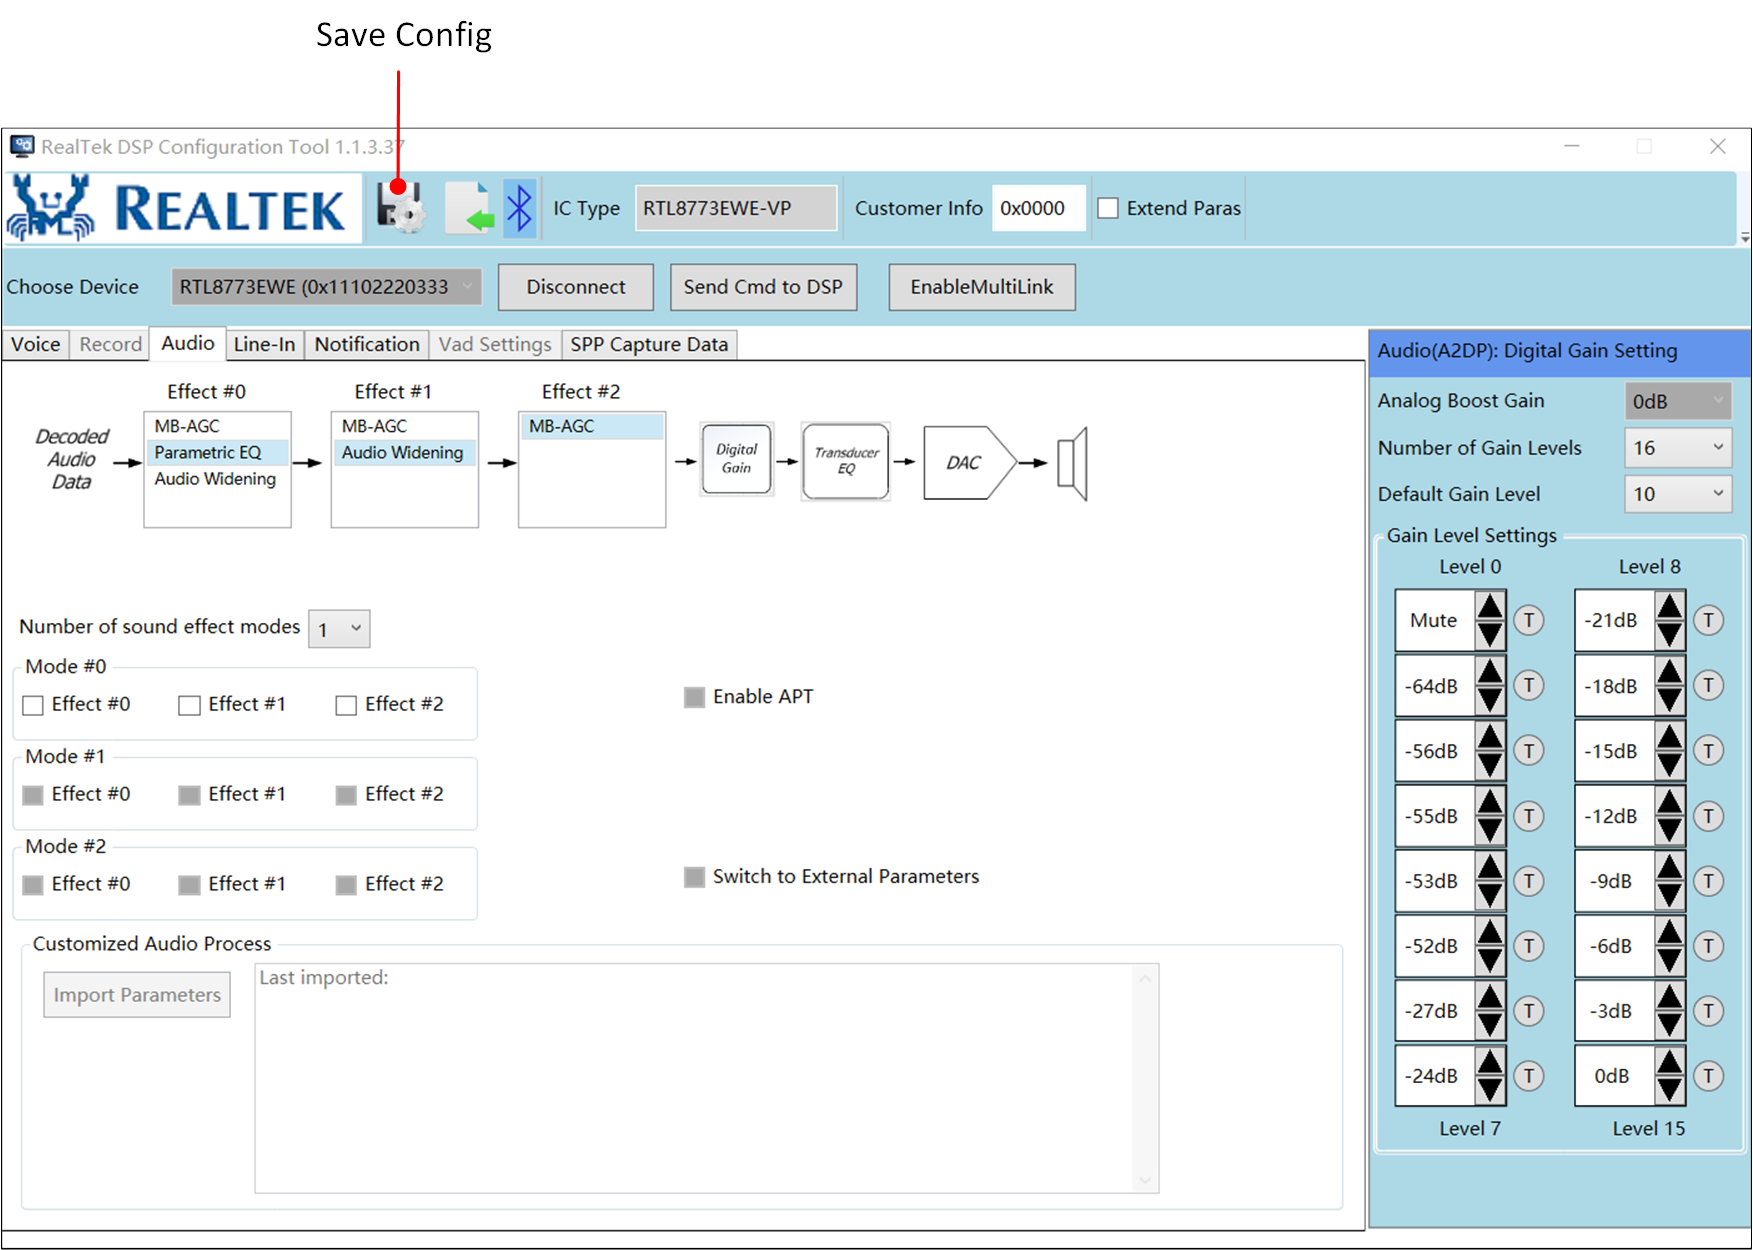This screenshot has height=1250, width=1753.
Task: Switch to the Voice tab
Action: (x=36, y=344)
